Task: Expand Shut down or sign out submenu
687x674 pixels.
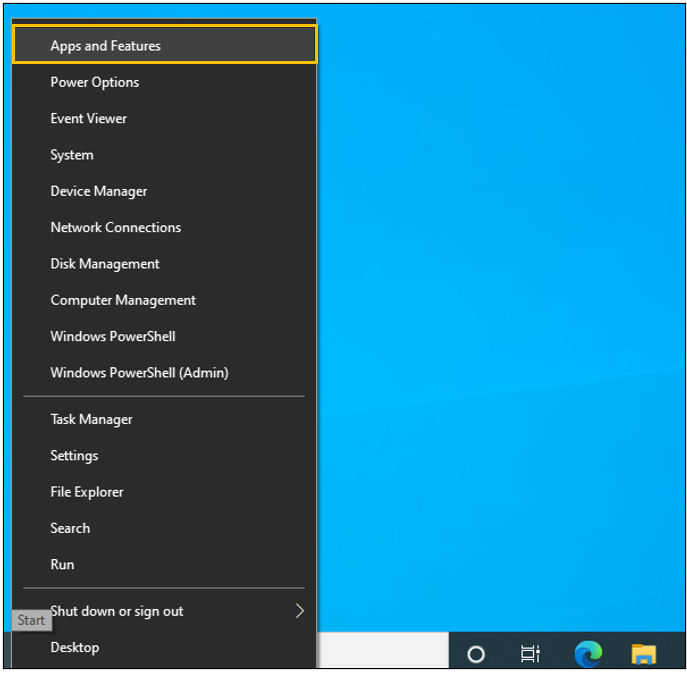Action: [x=164, y=611]
